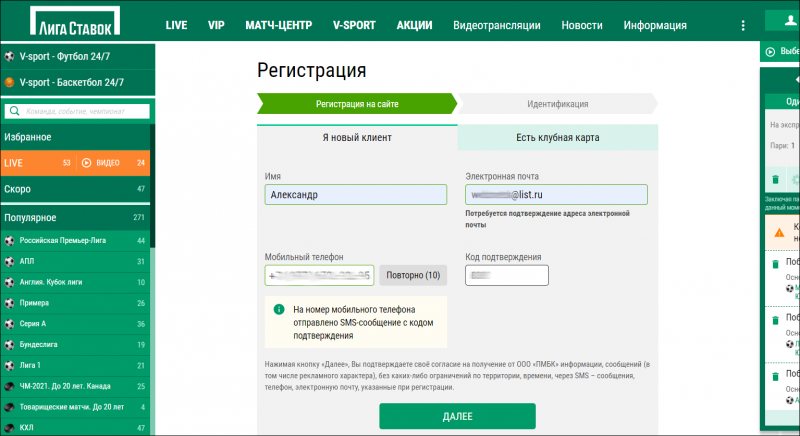This screenshot has width=800, height=436.
Task: Open АКЦИИ in top navigation
Action: coord(414,25)
